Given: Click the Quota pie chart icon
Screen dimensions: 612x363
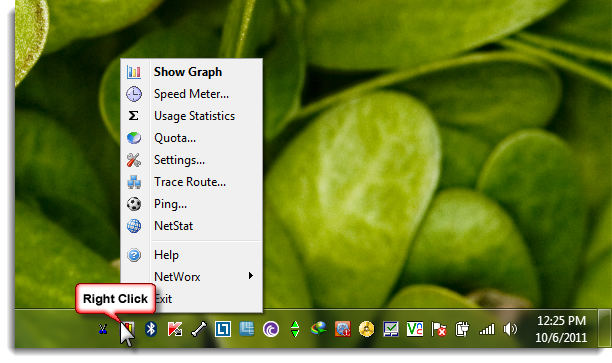Looking at the screenshot, I should (133, 138).
